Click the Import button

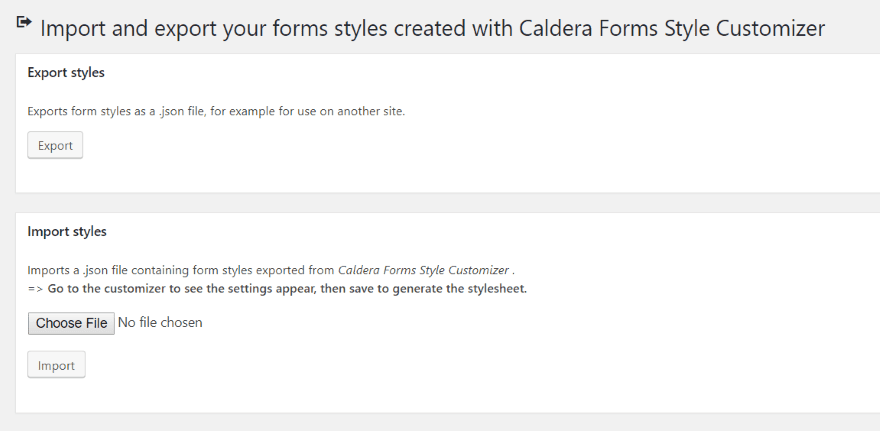pos(56,365)
